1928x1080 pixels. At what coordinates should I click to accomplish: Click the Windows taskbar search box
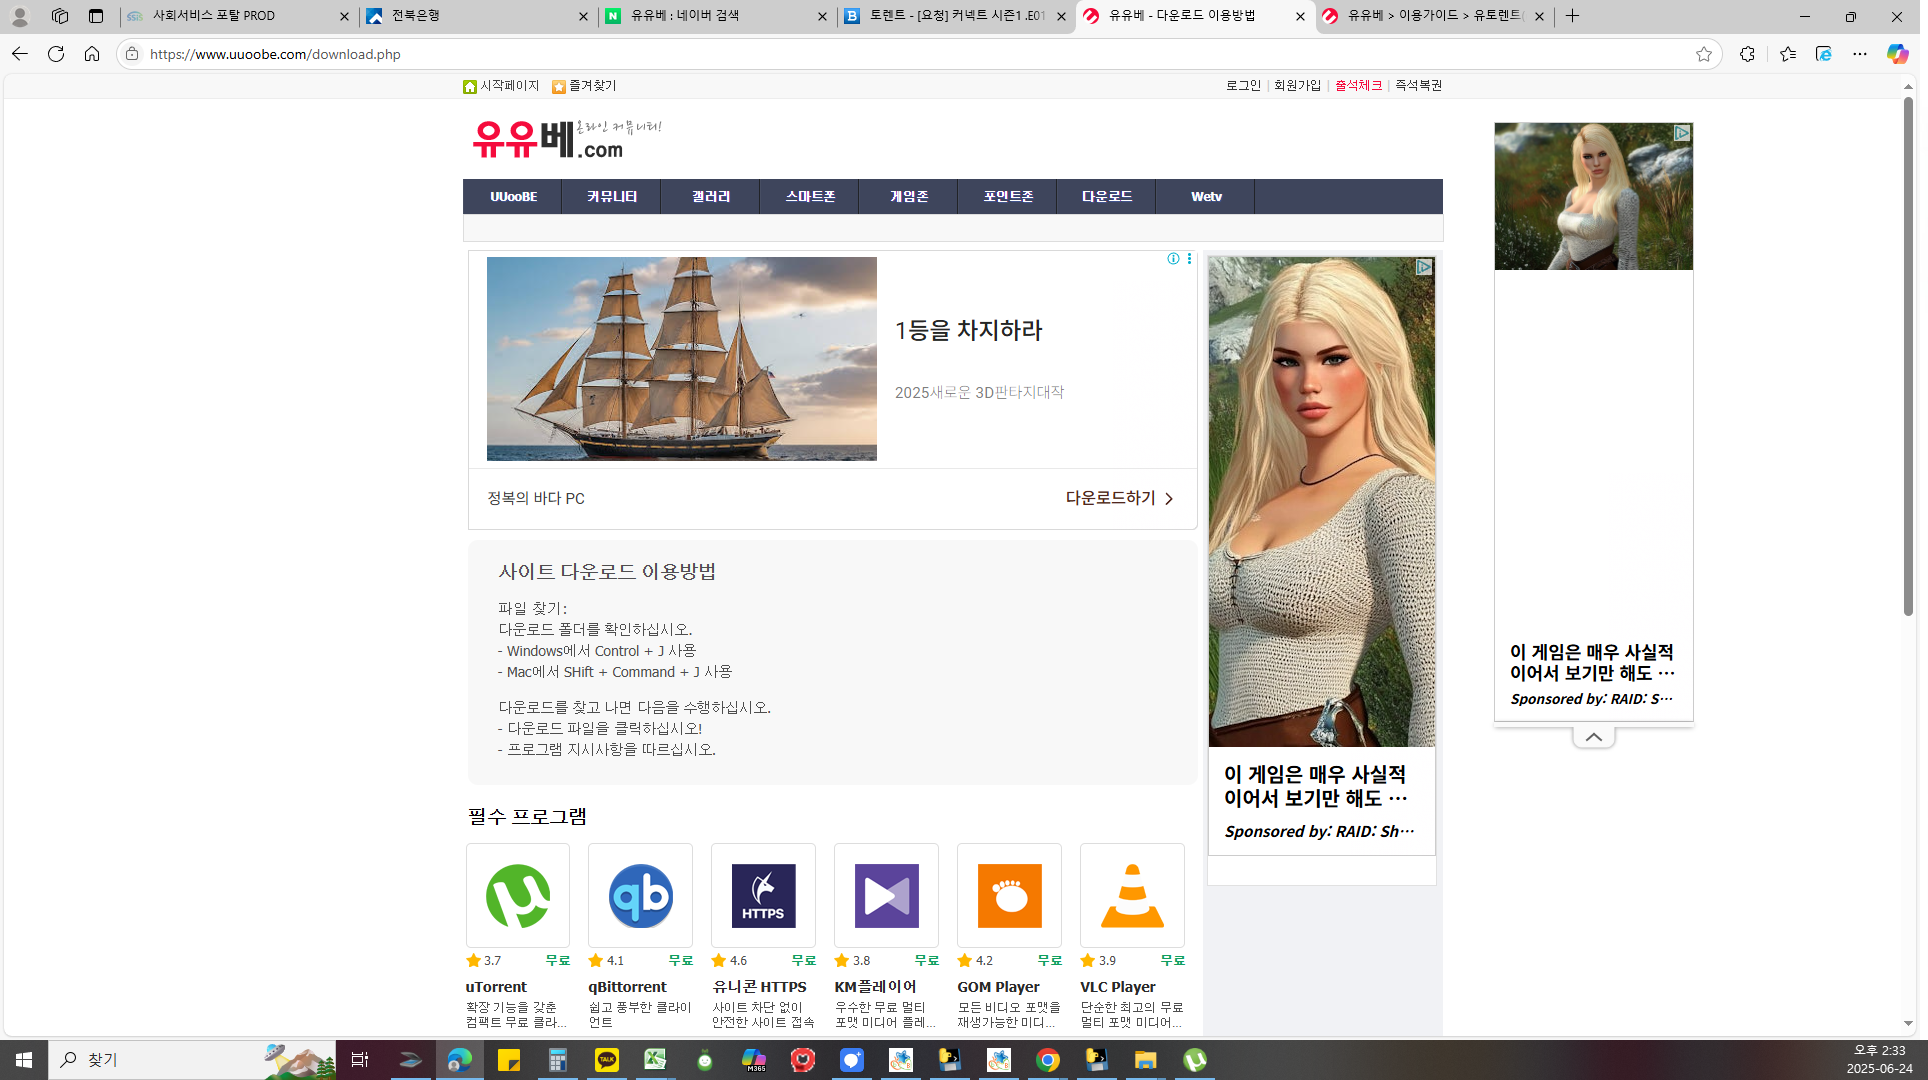pos(192,1060)
